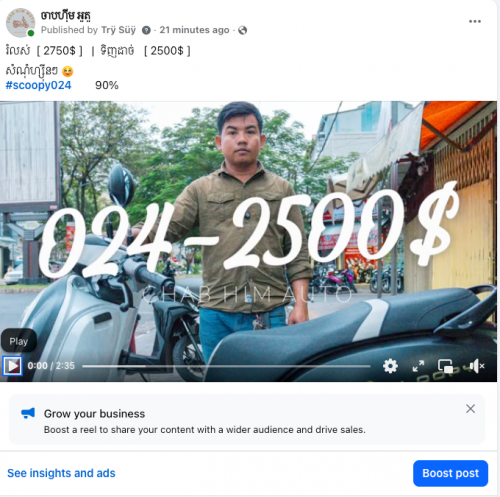
Task: Click the question mark info icon
Action: pyautogui.click(x=146, y=30)
